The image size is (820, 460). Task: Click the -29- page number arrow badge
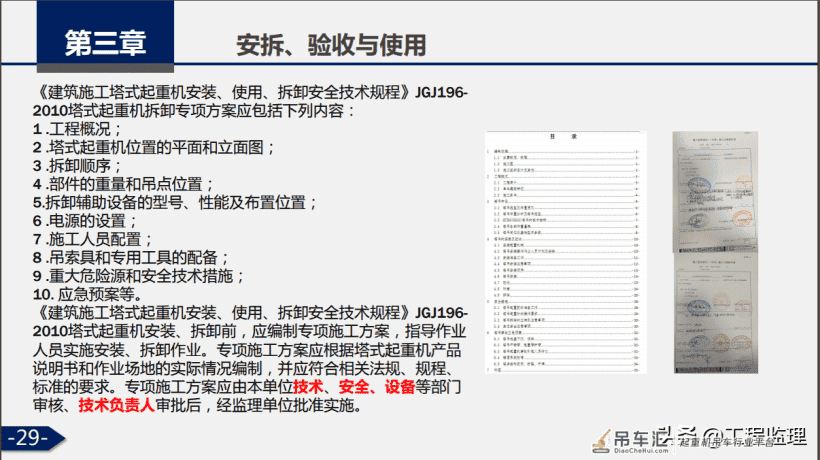click(32, 438)
